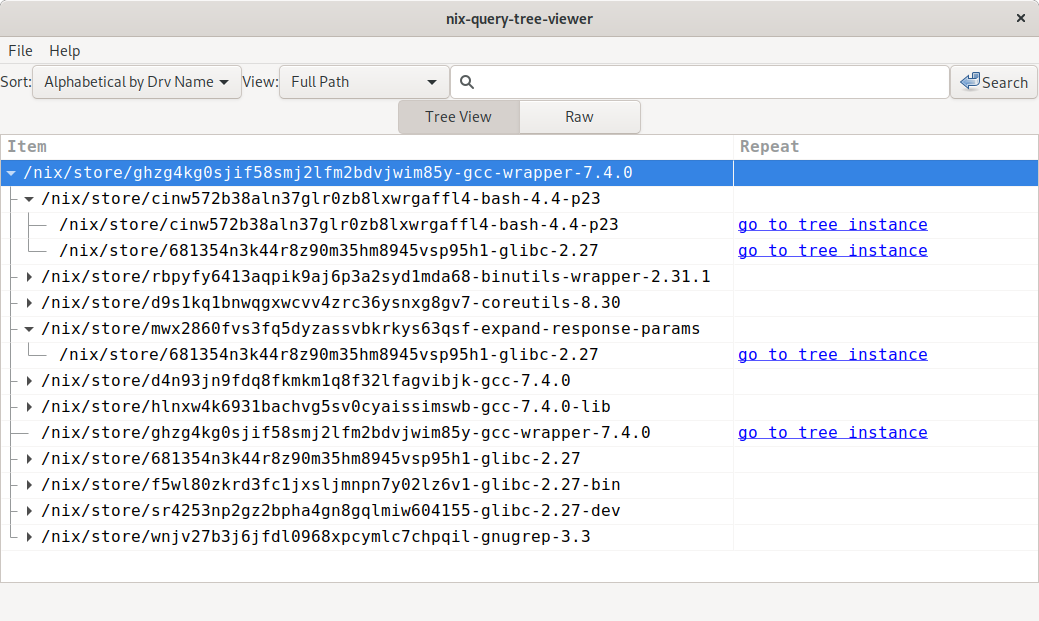Expand the coreutils-8.30 node

[29, 303]
